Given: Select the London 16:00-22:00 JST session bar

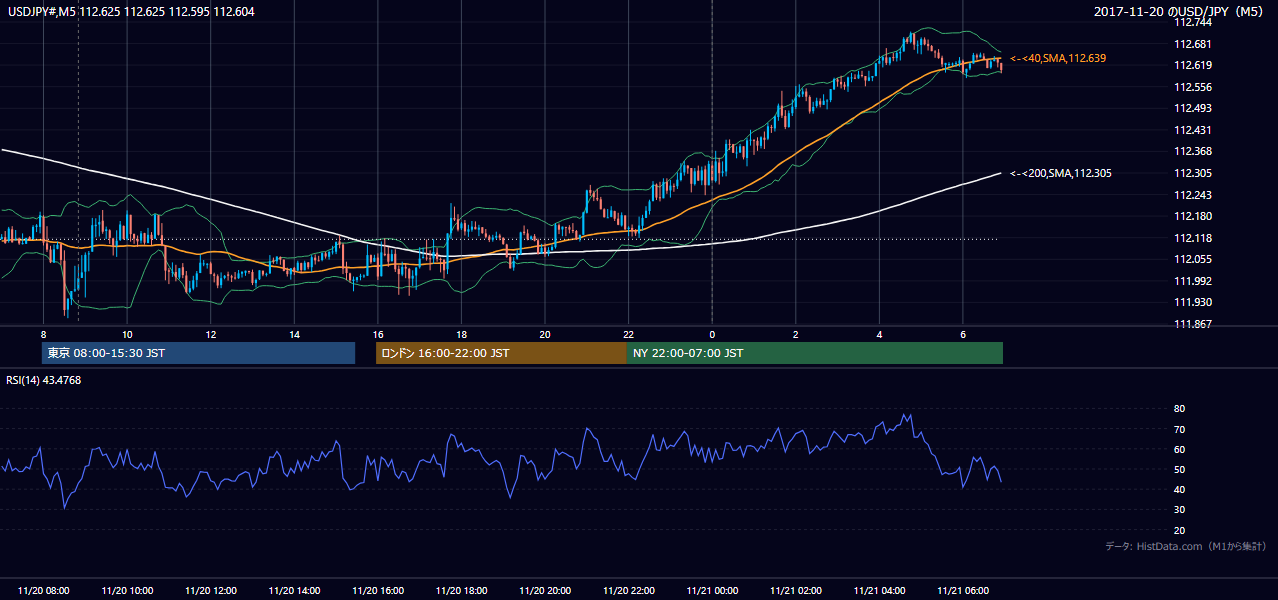Looking at the screenshot, I should pos(501,353).
